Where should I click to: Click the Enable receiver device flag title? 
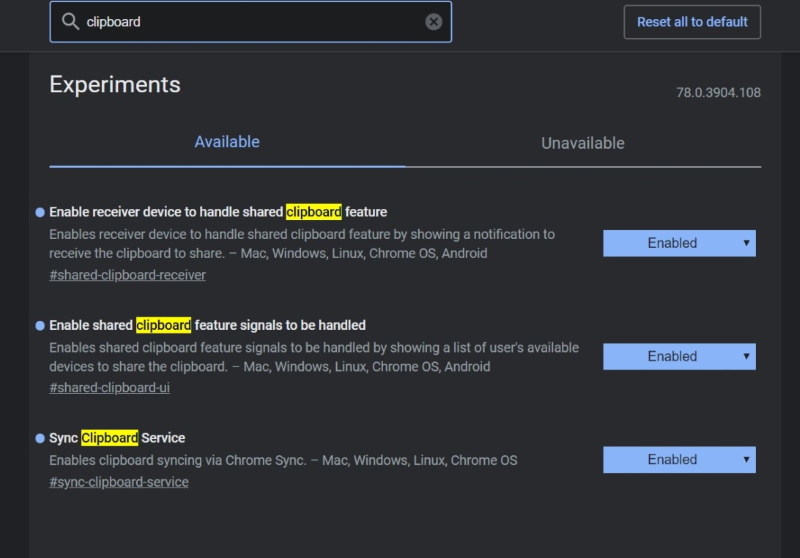(218, 212)
